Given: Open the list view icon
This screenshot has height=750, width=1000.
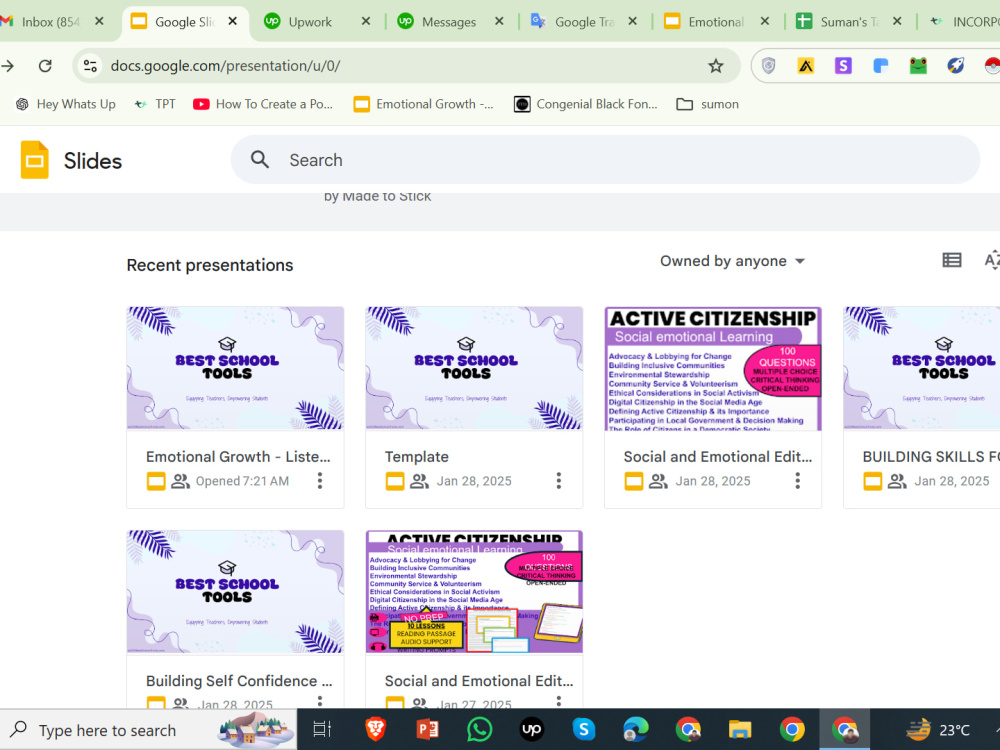Looking at the screenshot, I should click(x=952, y=260).
